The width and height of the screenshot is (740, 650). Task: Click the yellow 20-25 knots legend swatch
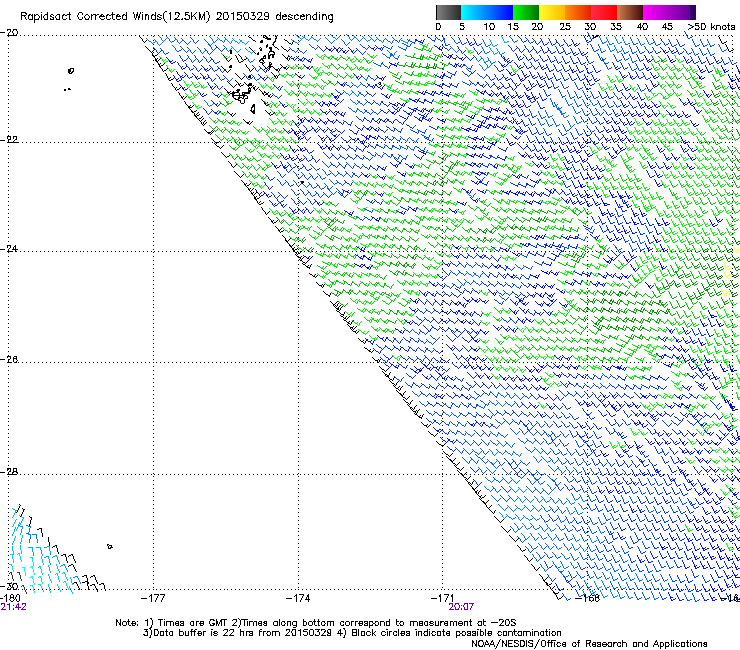[x=552, y=12]
